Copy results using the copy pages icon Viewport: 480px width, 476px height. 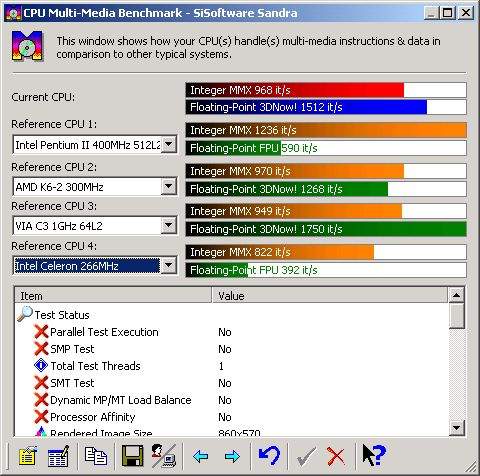[x=96, y=456]
